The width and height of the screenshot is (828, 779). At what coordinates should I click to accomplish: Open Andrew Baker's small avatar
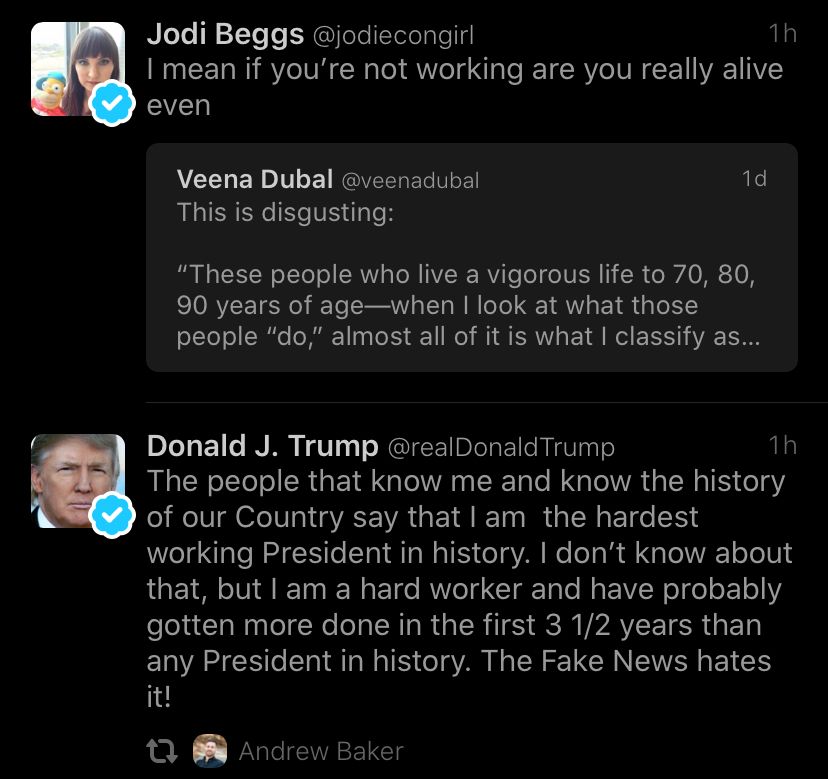pos(209,751)
